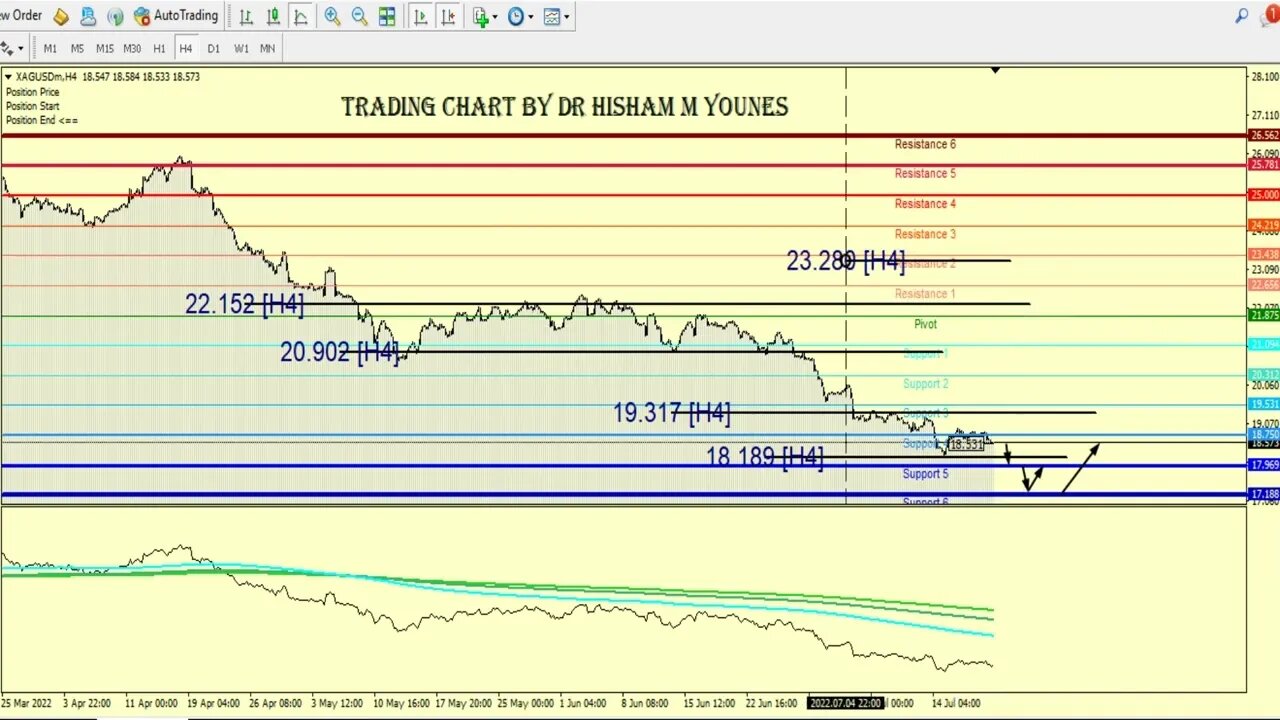Select the Support 2 label
The height and width of the screenshot is (720, 1280).
click(x=925, y=384)
